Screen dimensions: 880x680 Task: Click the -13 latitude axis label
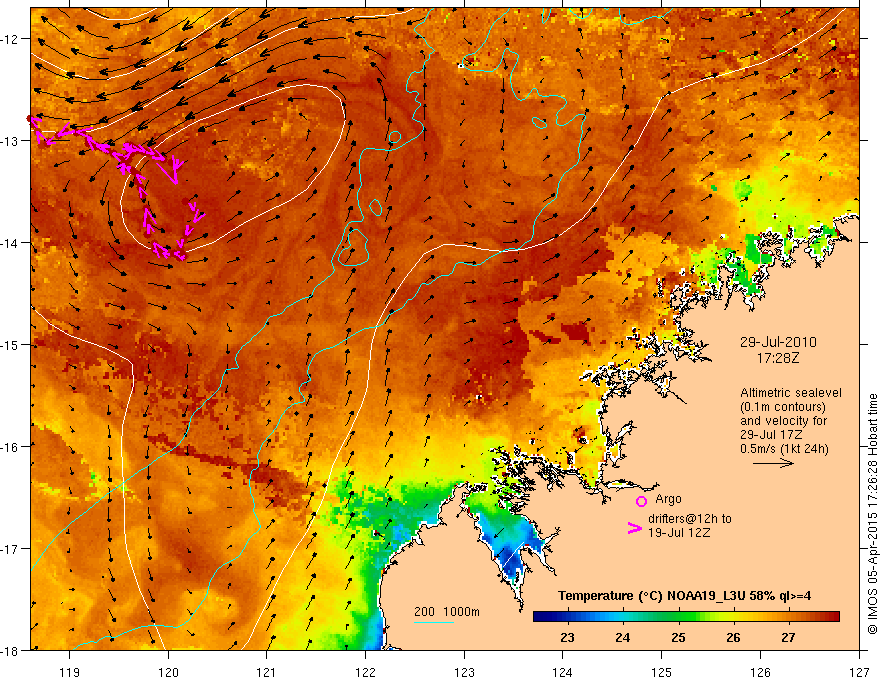[10, 141]
